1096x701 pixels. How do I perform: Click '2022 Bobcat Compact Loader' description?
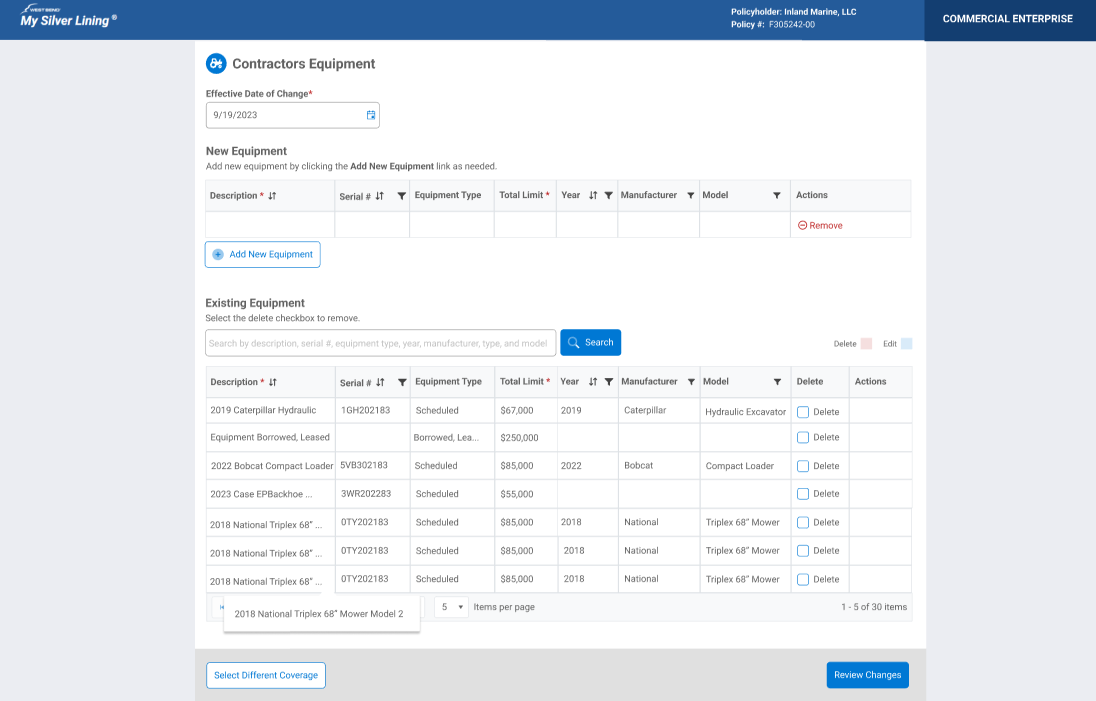pyautogui.click(x=272, y=466)
